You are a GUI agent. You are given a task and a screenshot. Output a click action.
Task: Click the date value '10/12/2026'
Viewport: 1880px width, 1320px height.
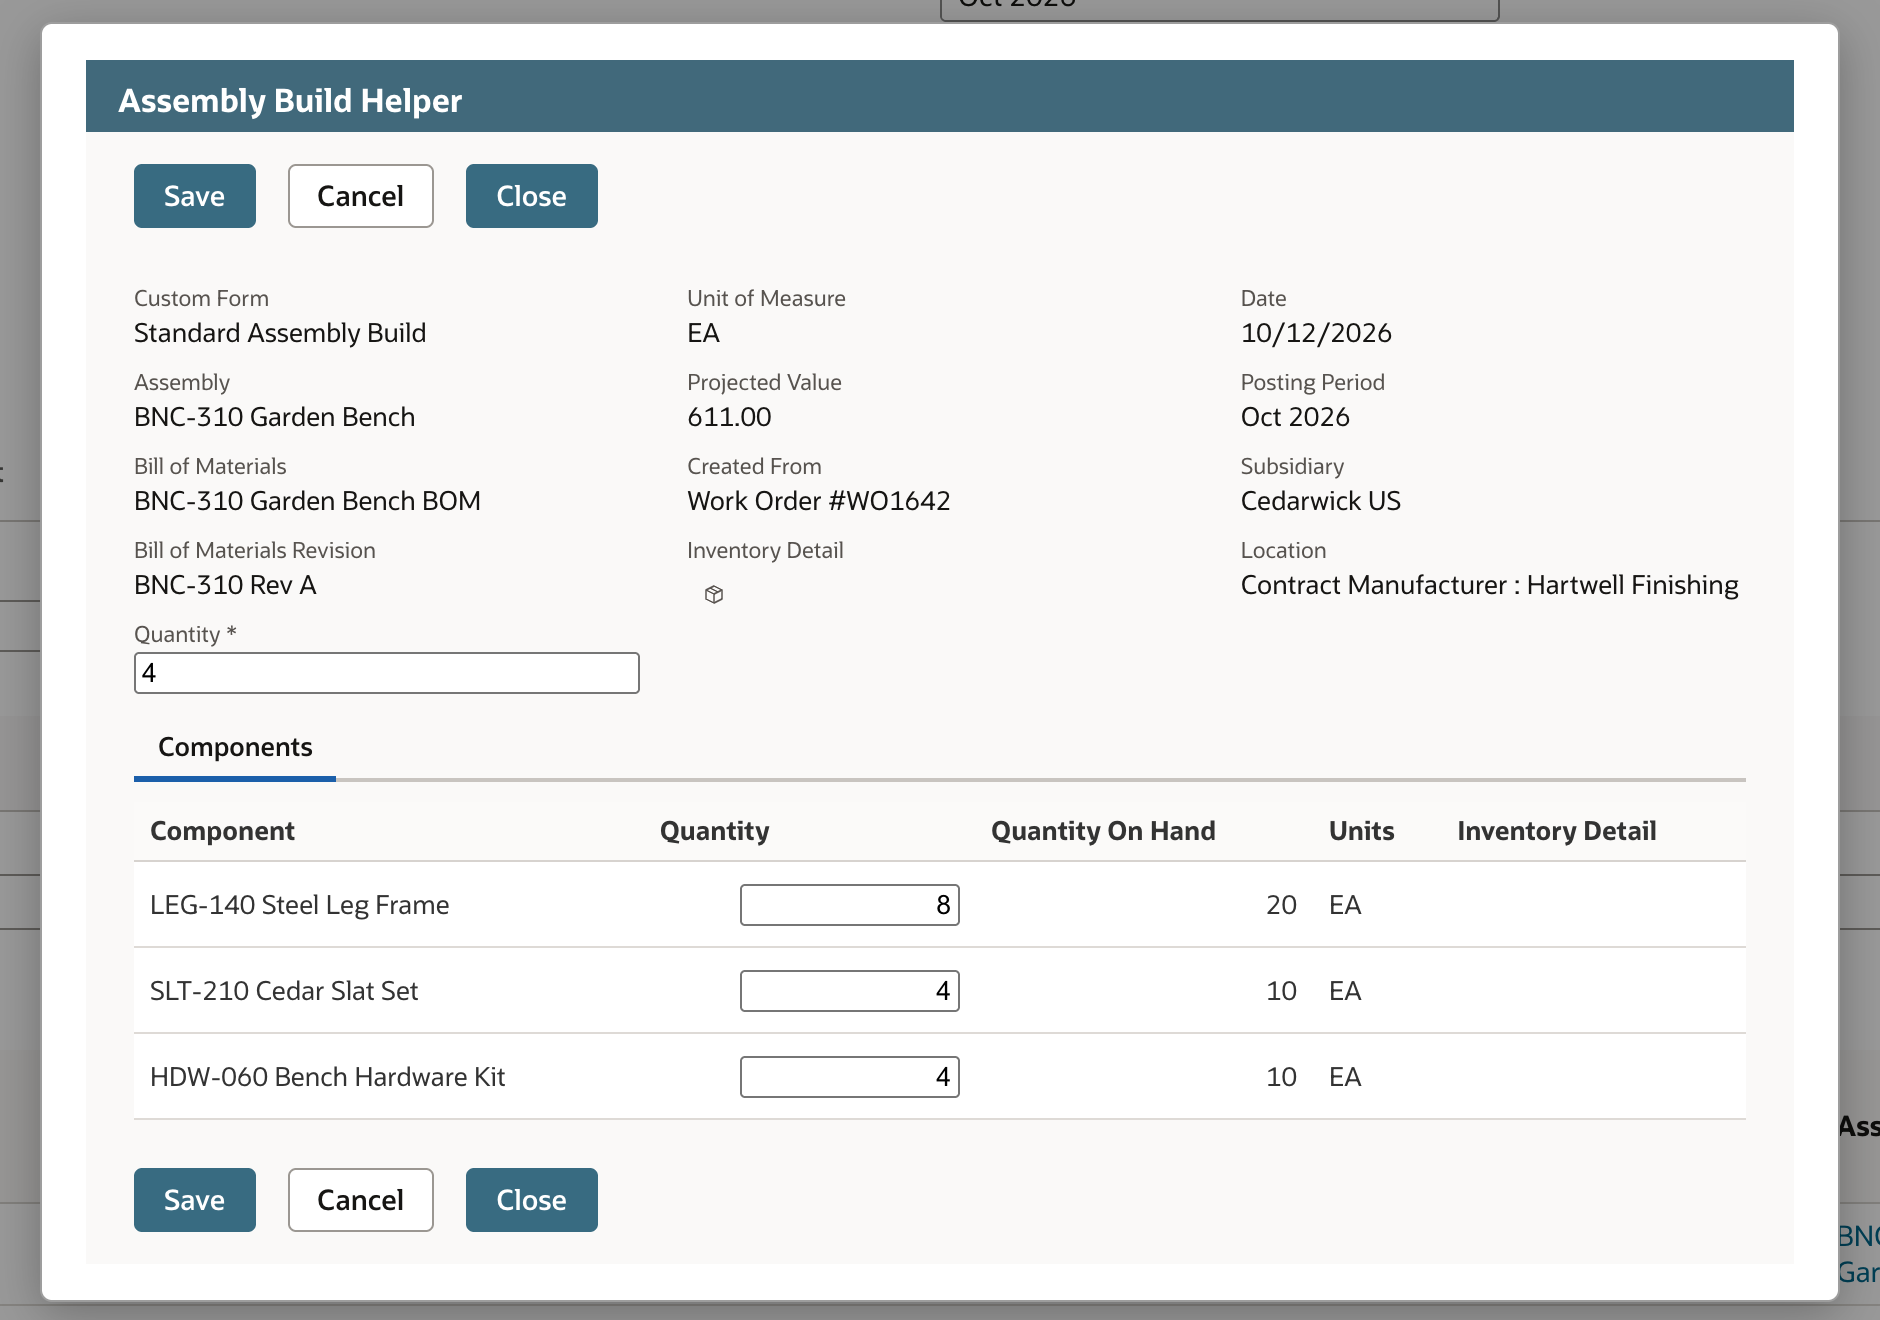point(1316,333)
